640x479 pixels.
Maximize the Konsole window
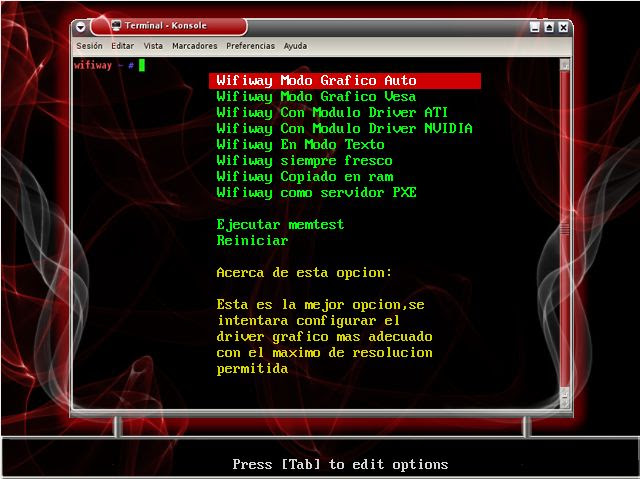pos(549,27)
